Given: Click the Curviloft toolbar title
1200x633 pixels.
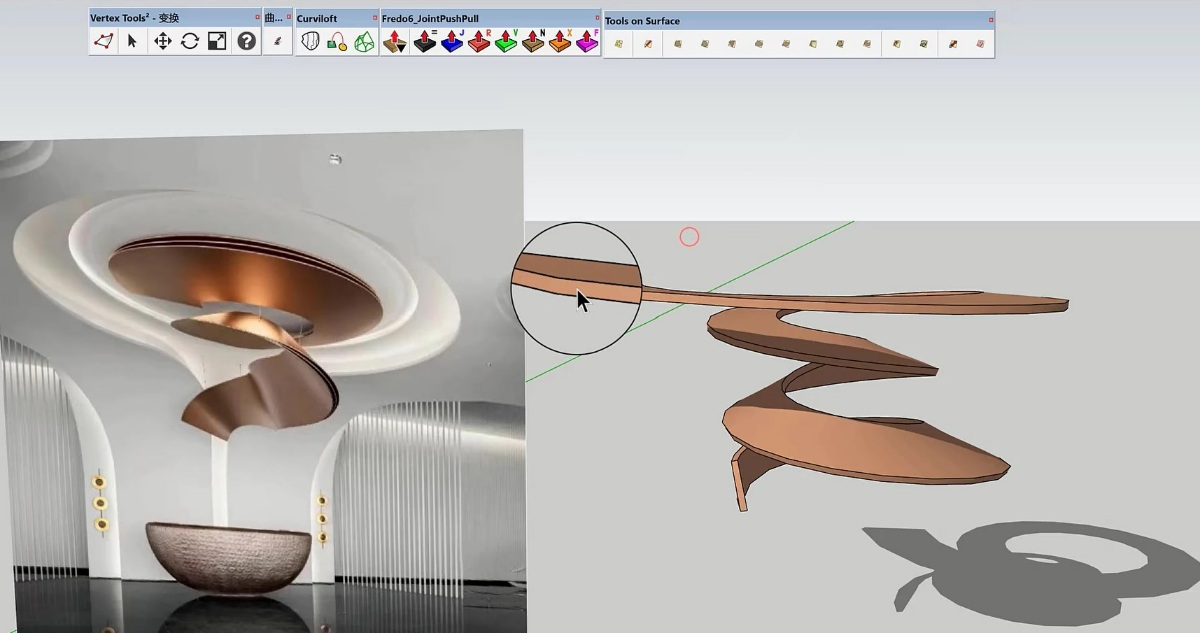Looking at the screenshot, I should tap(317, 18).
